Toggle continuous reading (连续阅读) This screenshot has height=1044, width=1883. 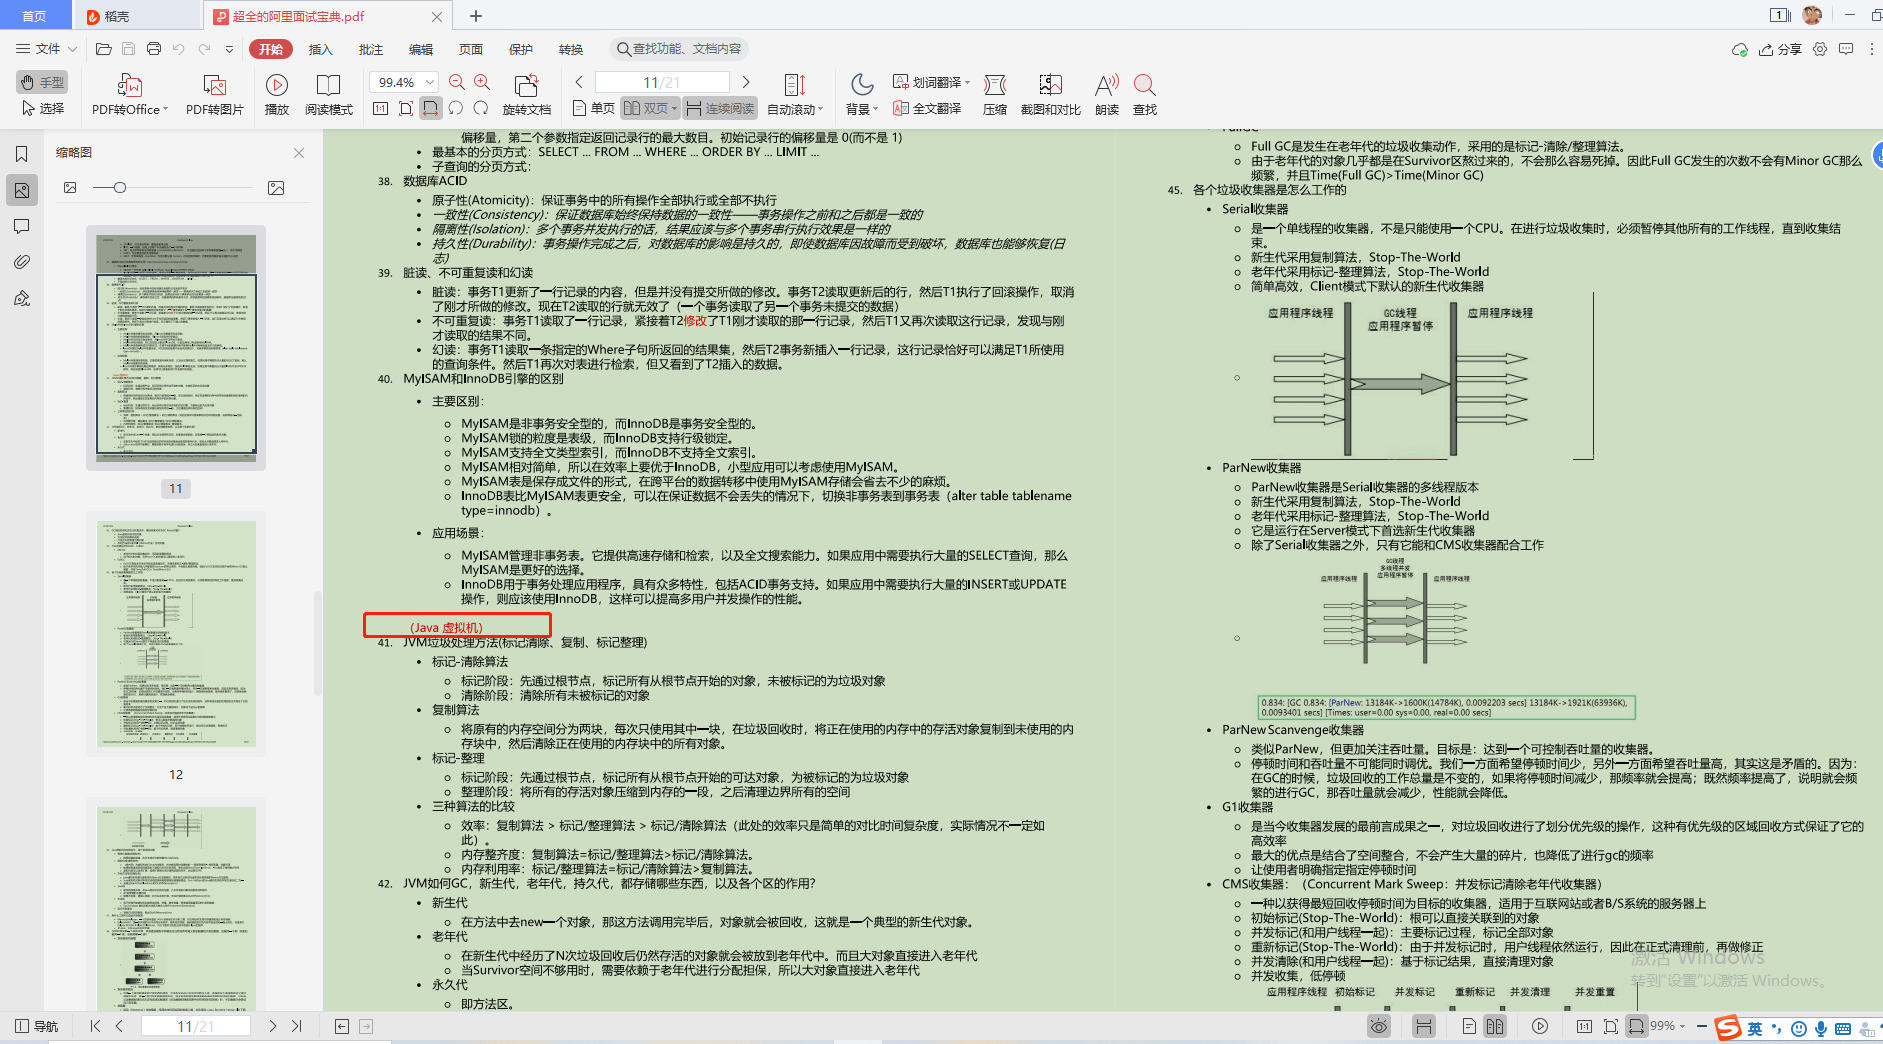(720, 108)
